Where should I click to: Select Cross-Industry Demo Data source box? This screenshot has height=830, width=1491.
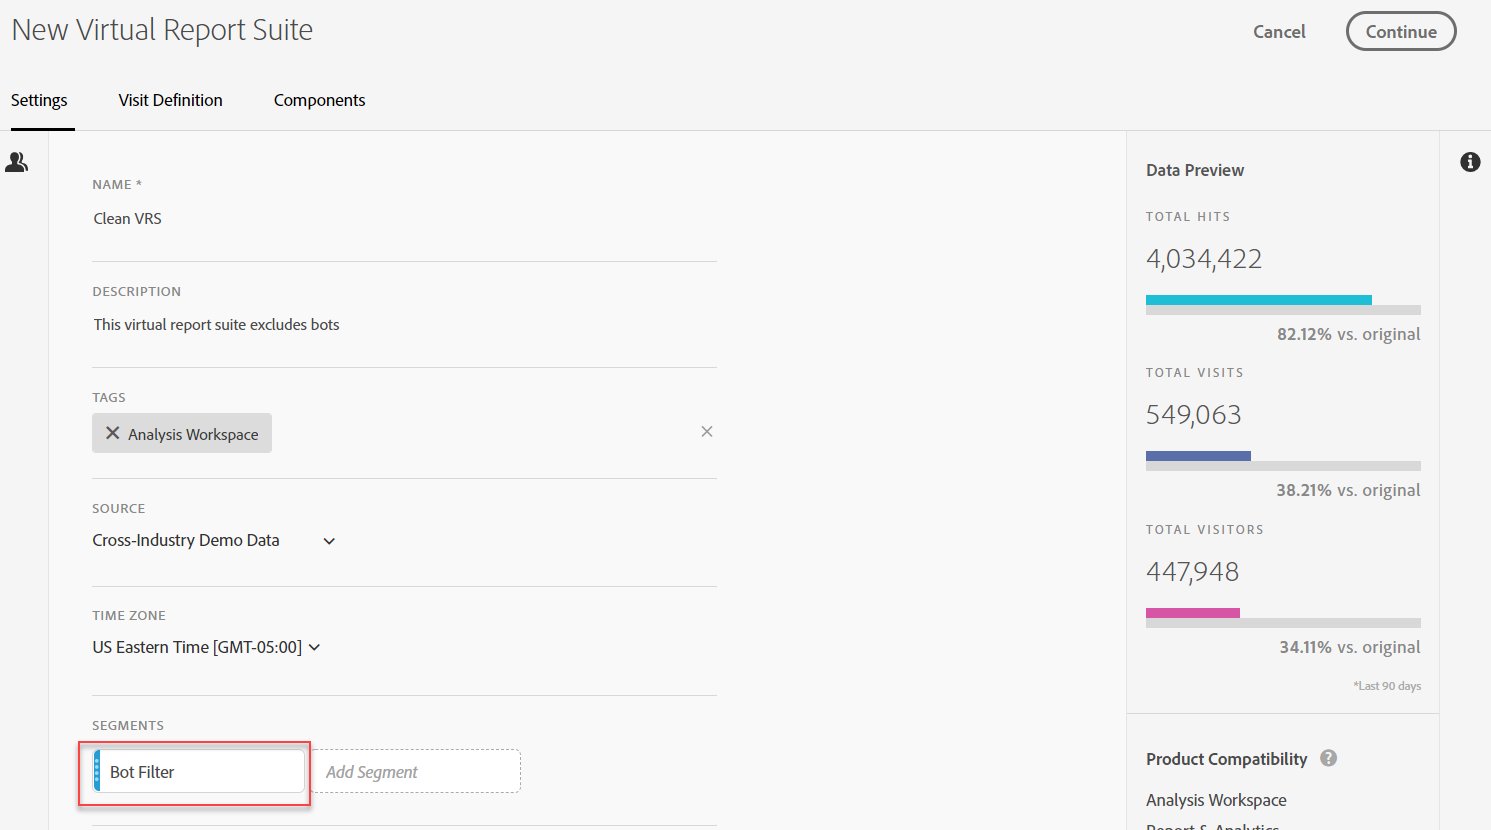pos(186,541)
